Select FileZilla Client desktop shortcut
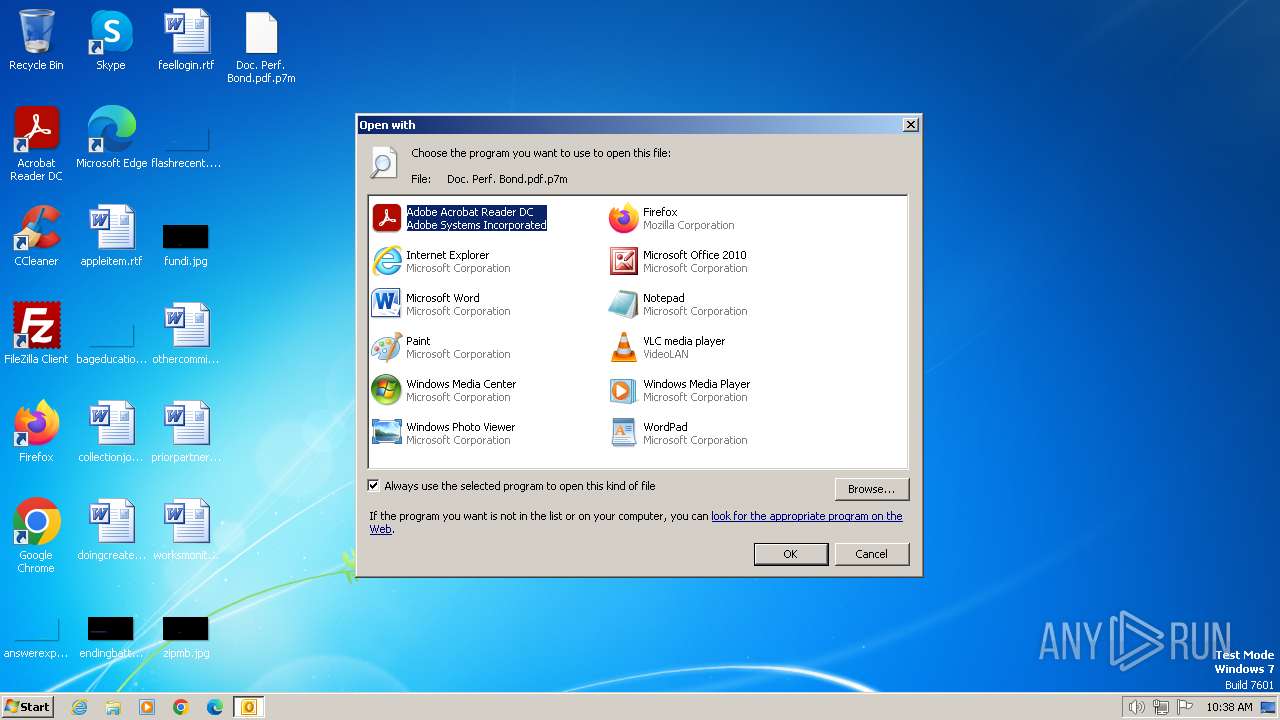This screenshot has height=720, width=1280. [x=36, y=334]
